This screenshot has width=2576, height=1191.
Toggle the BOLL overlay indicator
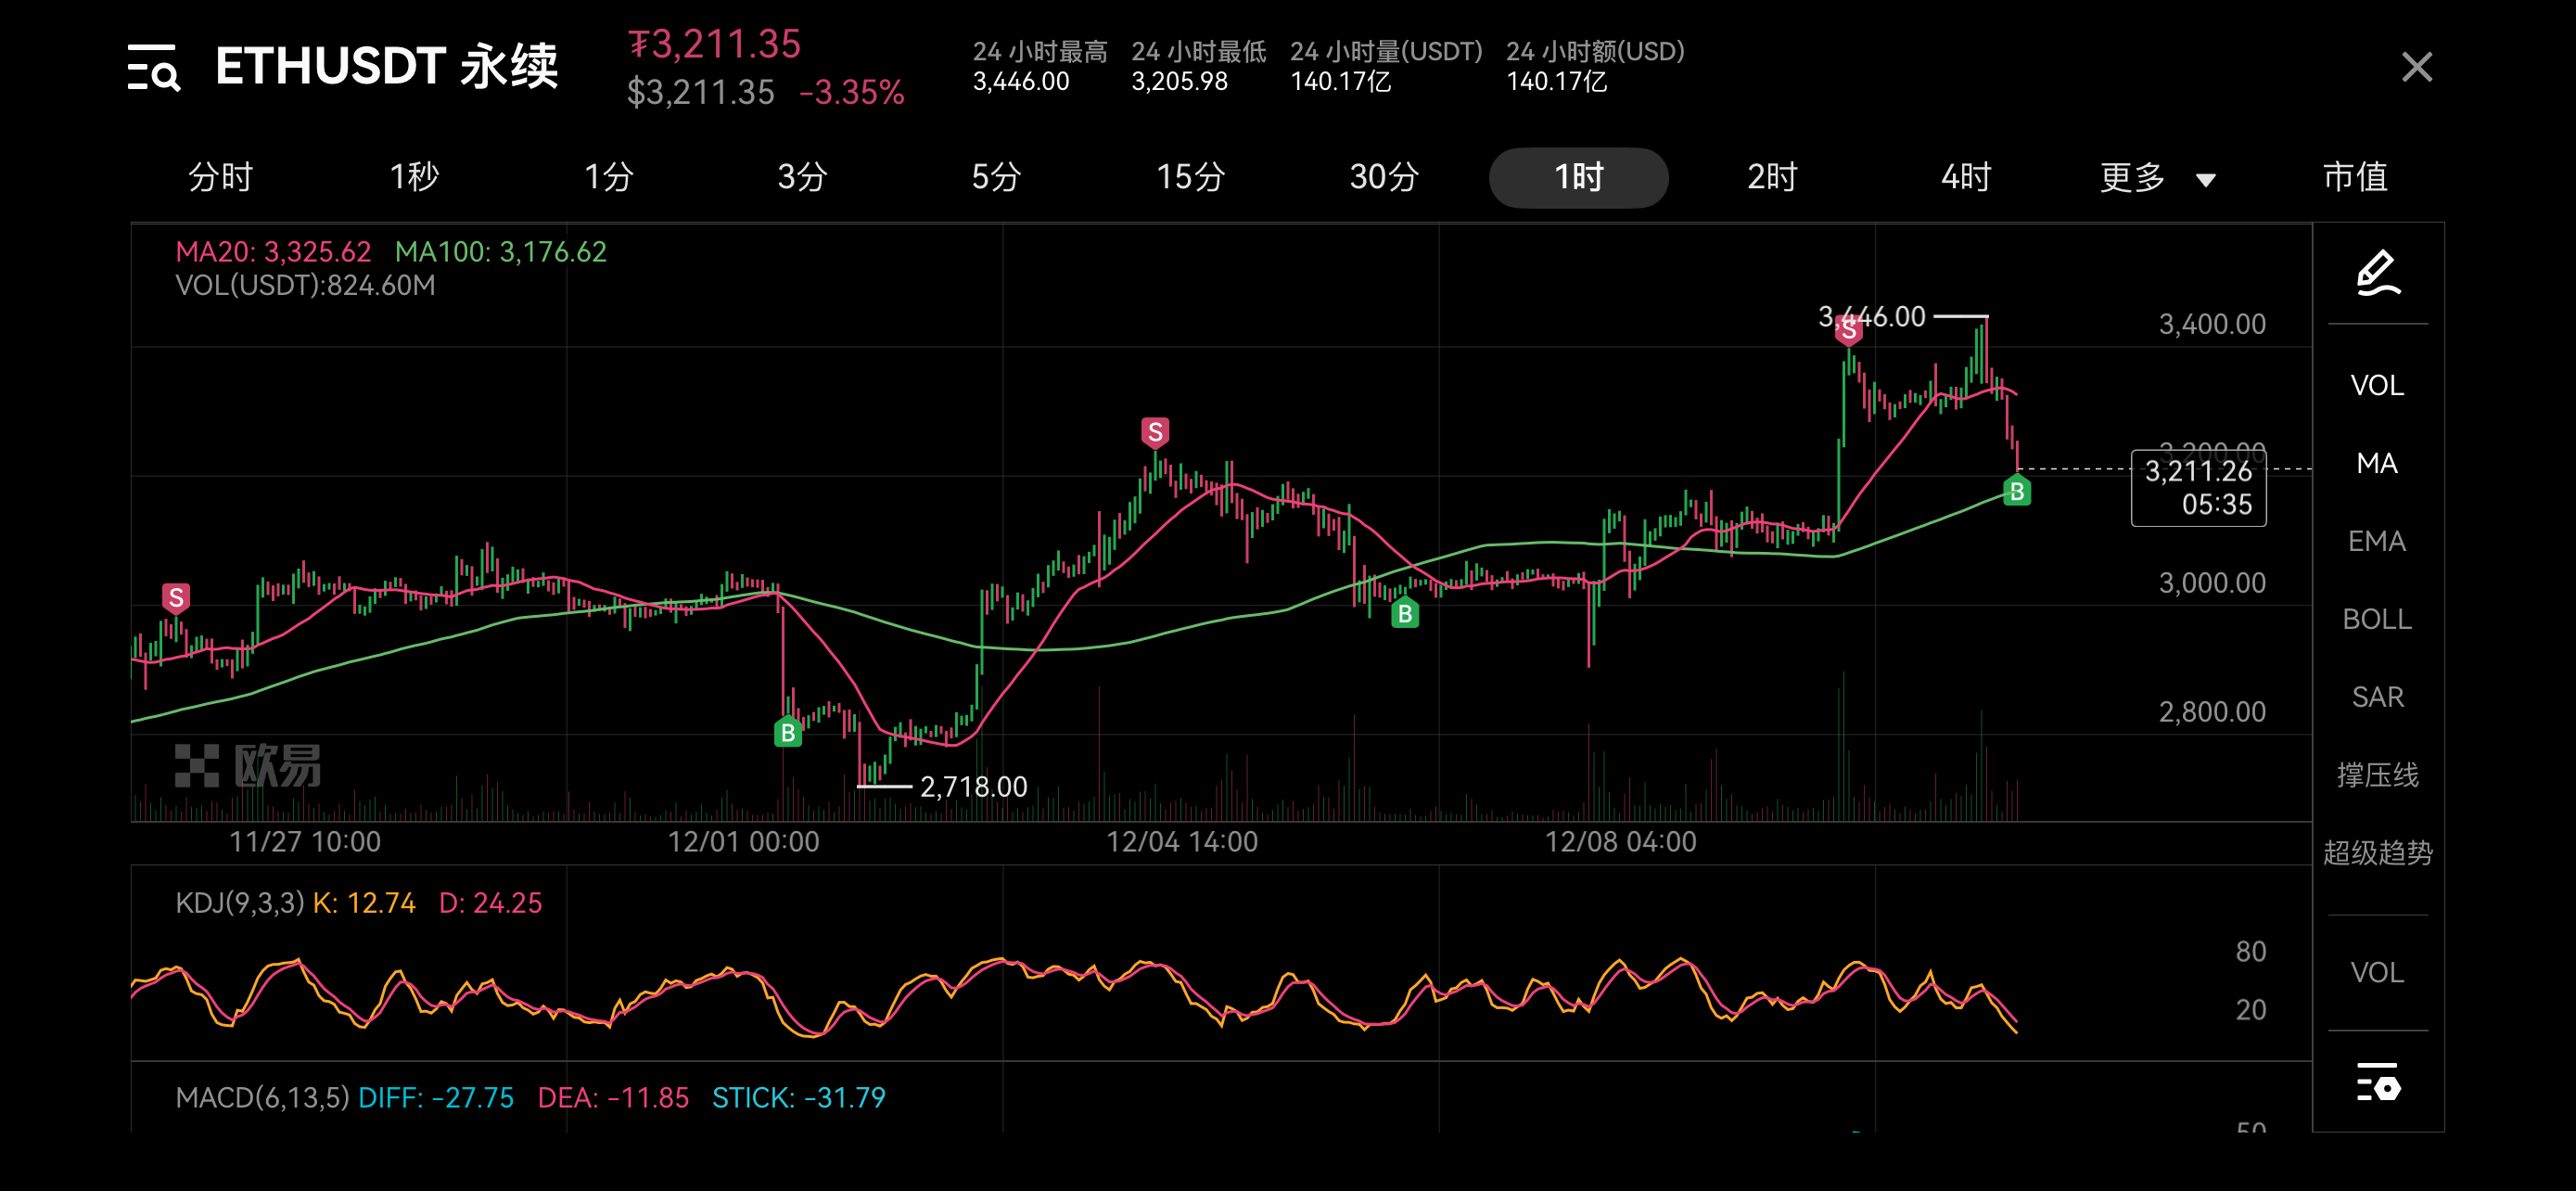point(2376,619)
